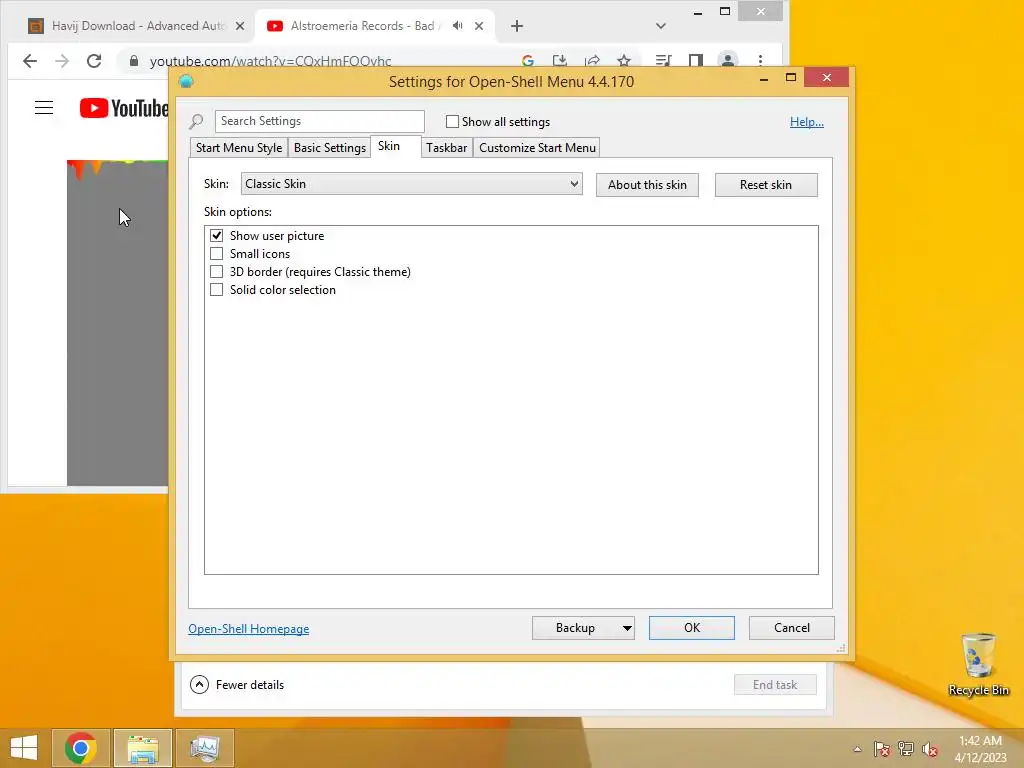The image size is (1024, 768).
Task: Click Chrome's forward navigation arrow
Action: [x=62, y=61]
